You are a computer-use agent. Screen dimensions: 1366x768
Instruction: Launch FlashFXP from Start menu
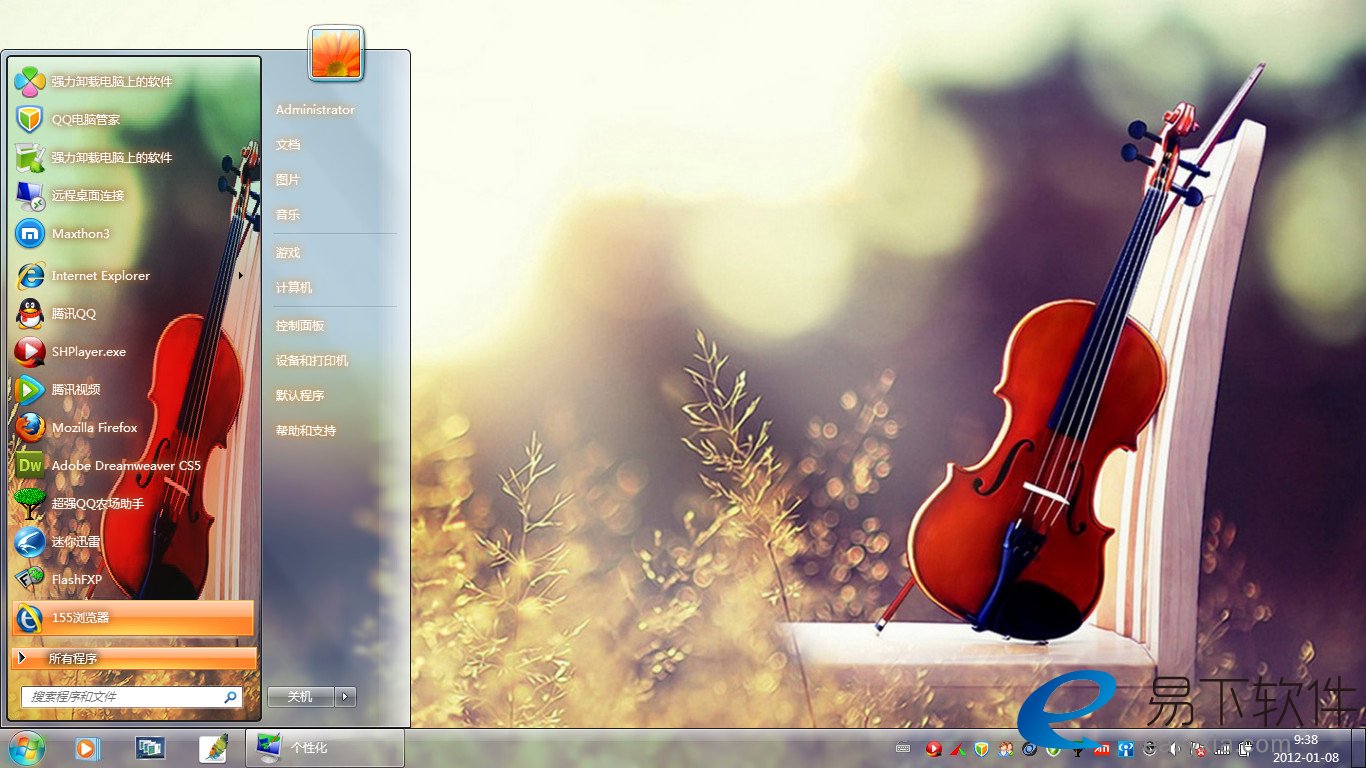point(76,580)
